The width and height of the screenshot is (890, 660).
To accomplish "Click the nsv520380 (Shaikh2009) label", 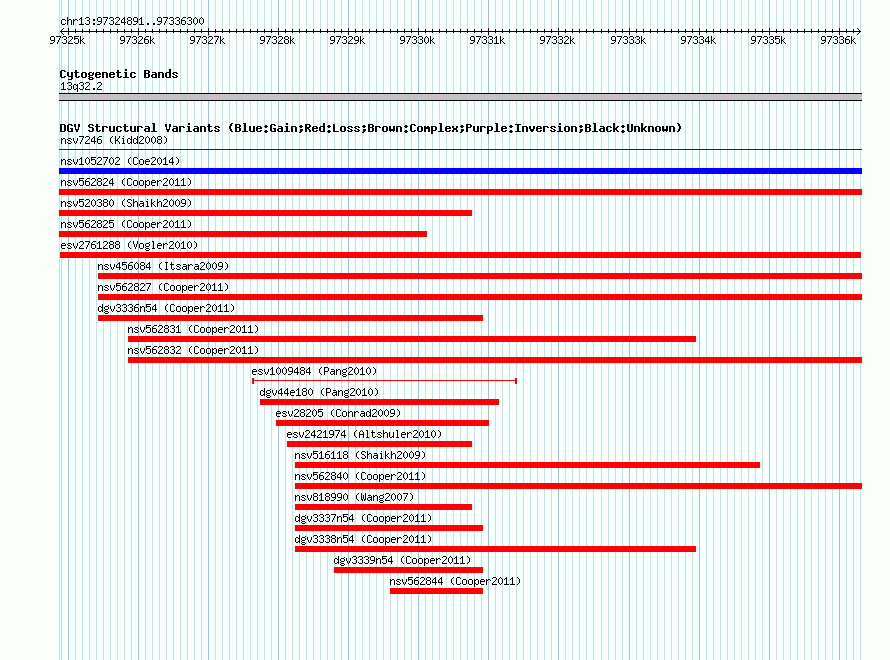I will (126, 203).
